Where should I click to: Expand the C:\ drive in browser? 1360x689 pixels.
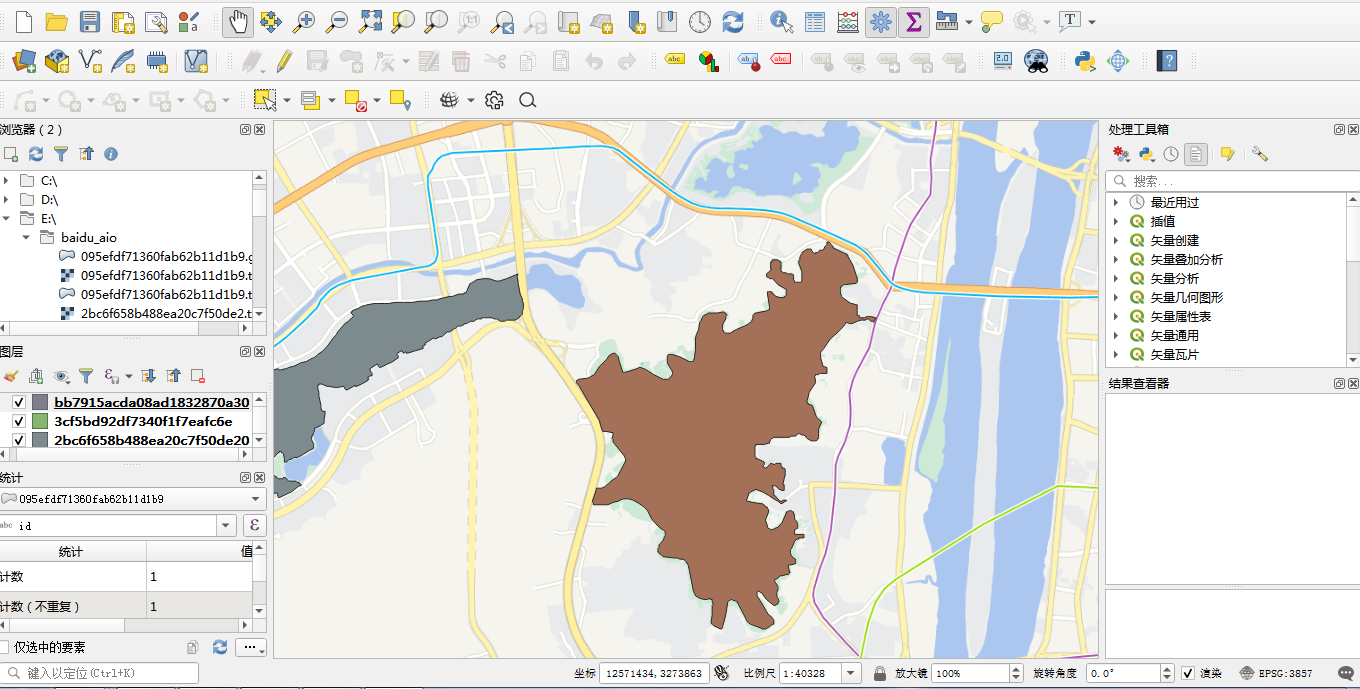click(x=5, y=181)
